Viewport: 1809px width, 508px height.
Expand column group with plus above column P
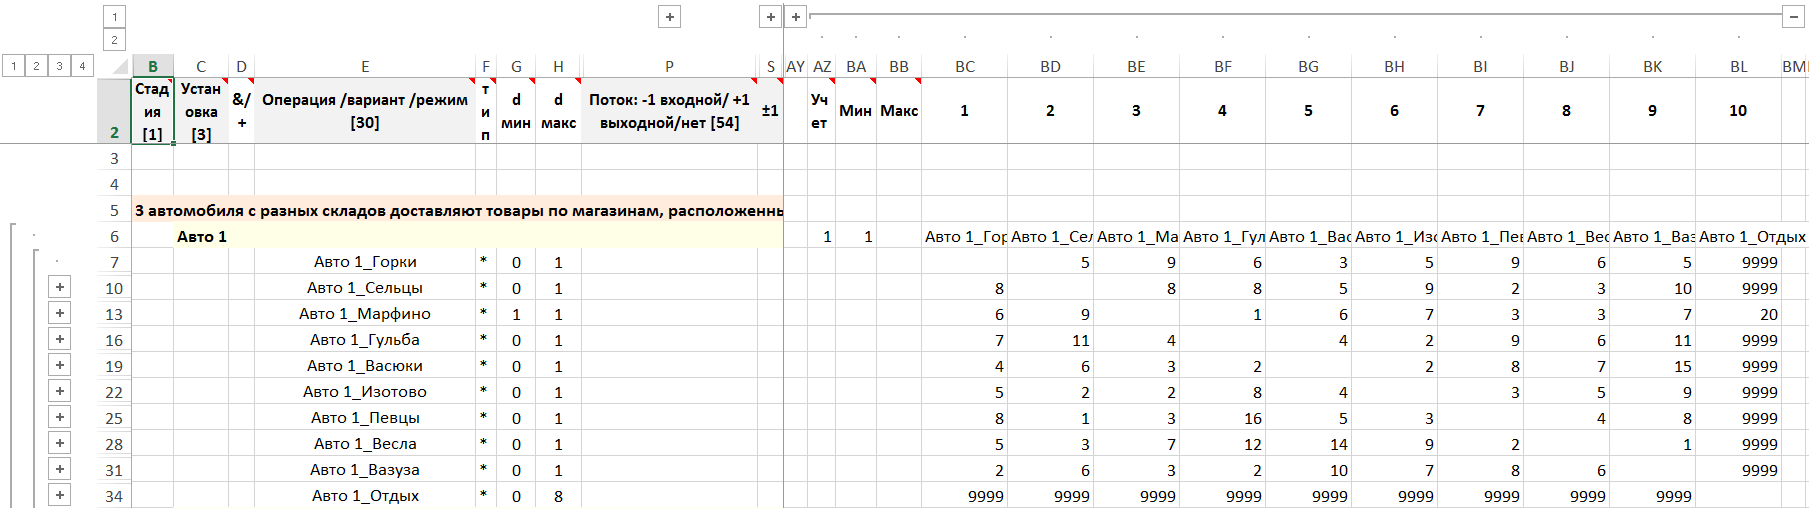tap(670, 17)
